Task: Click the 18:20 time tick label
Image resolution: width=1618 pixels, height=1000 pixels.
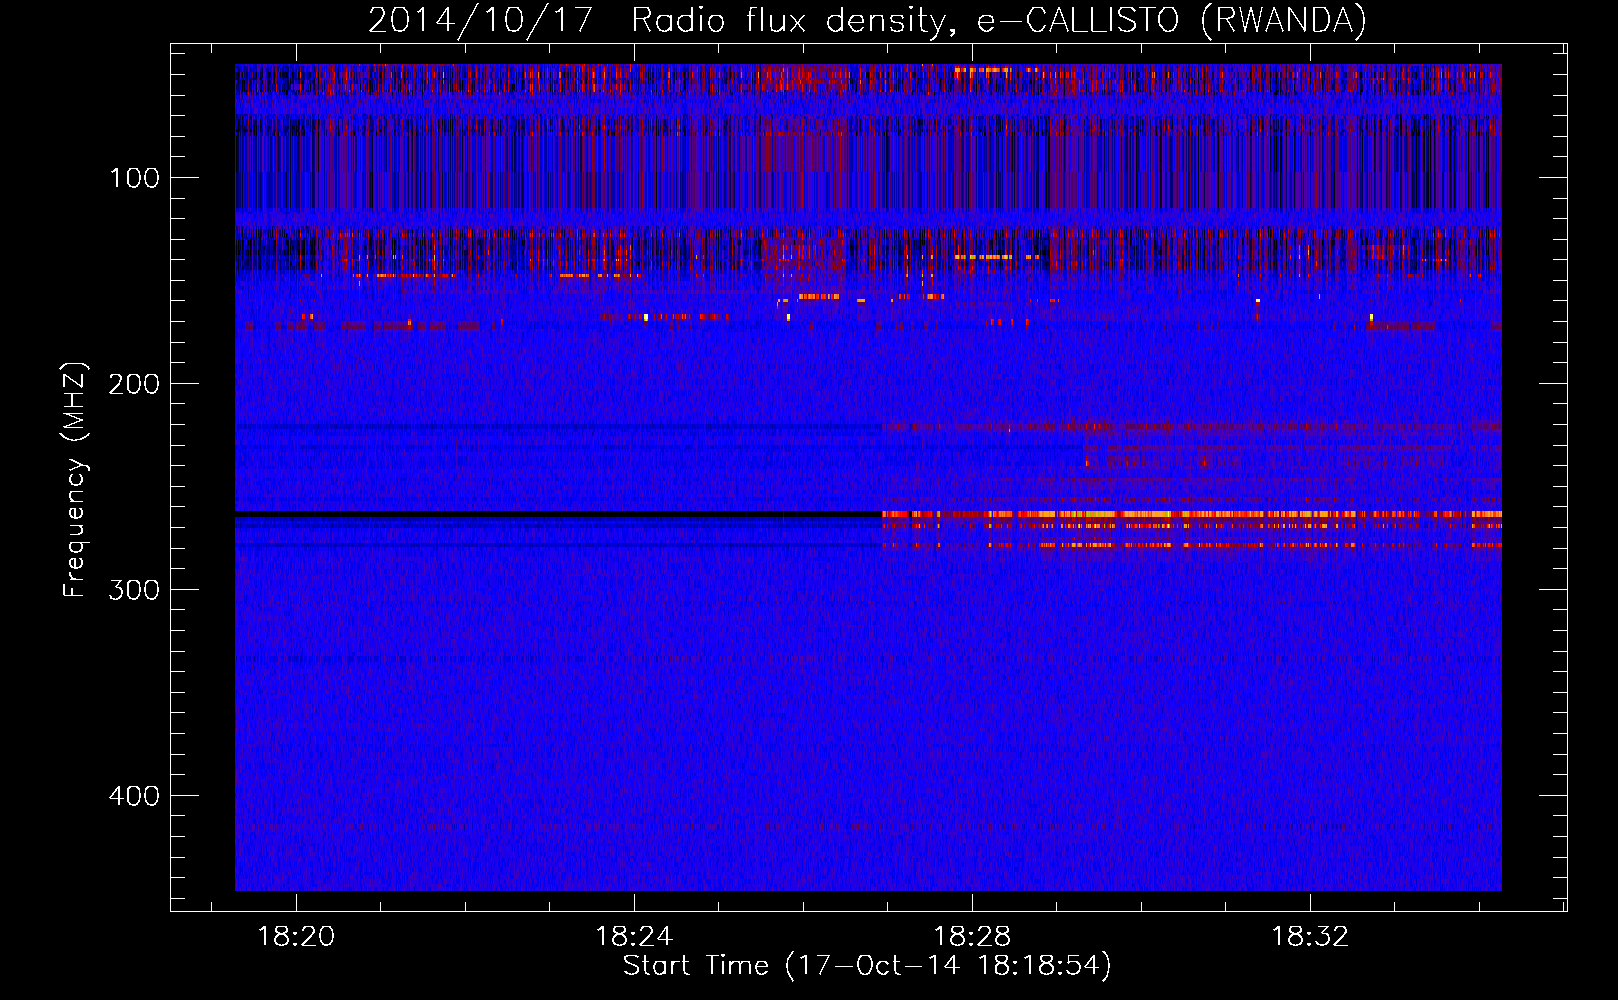Action: point(296,936)
